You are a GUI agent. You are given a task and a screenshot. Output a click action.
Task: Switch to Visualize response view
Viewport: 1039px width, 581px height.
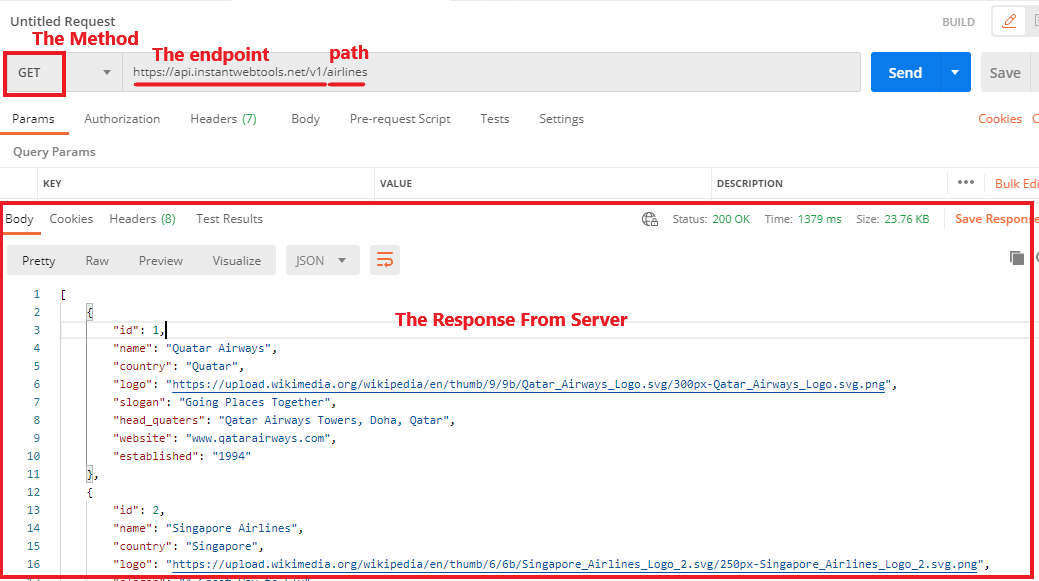tap(236, 260)
